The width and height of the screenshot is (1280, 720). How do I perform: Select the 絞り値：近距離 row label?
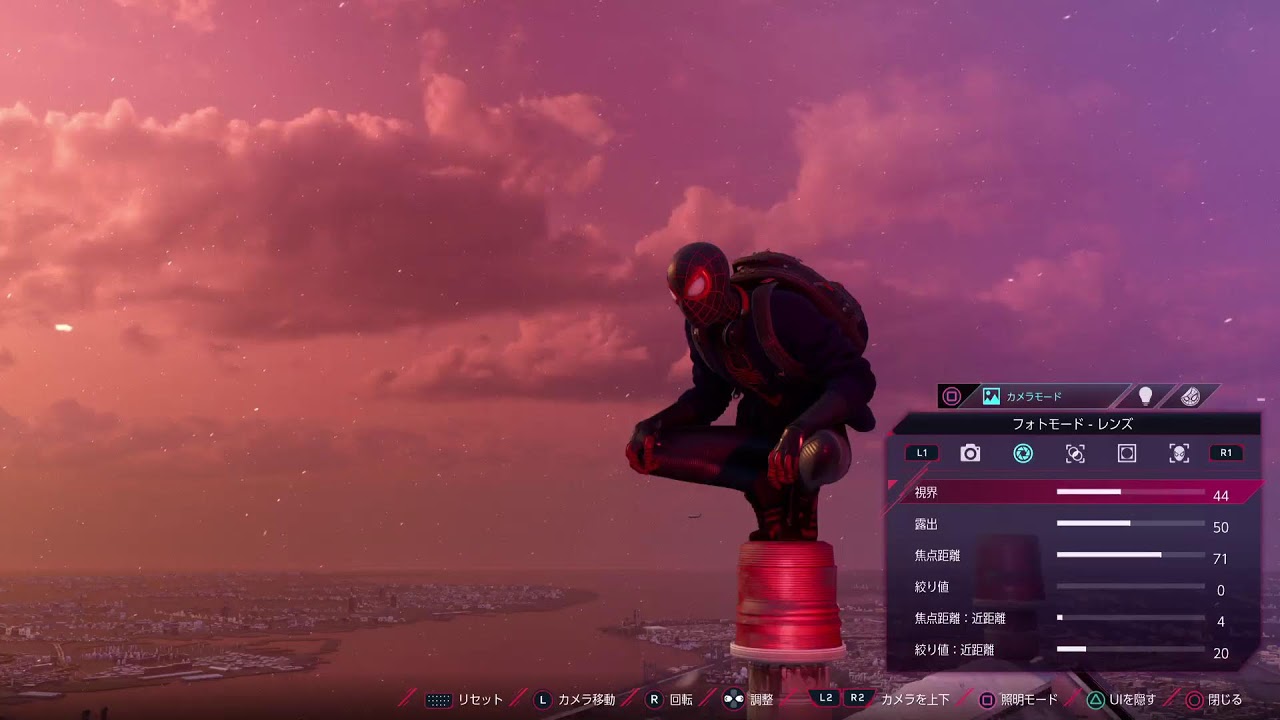pyautogui.click(x=954, y=650)
